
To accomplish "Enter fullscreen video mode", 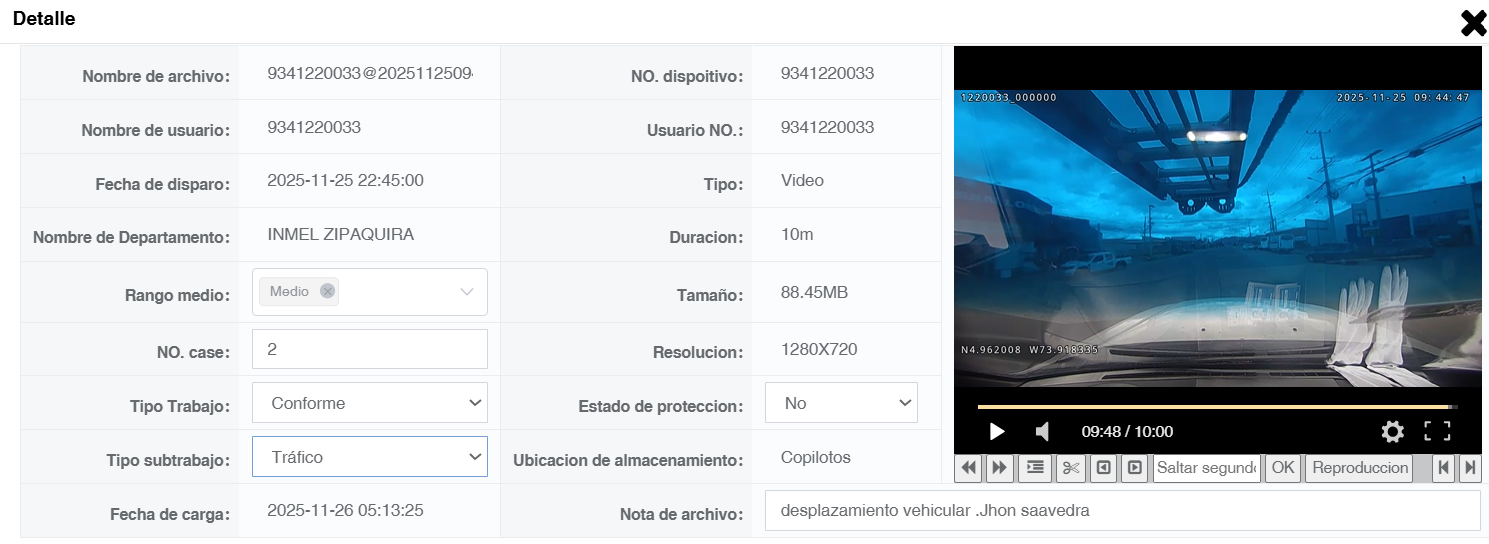I will click(1437, 431).
